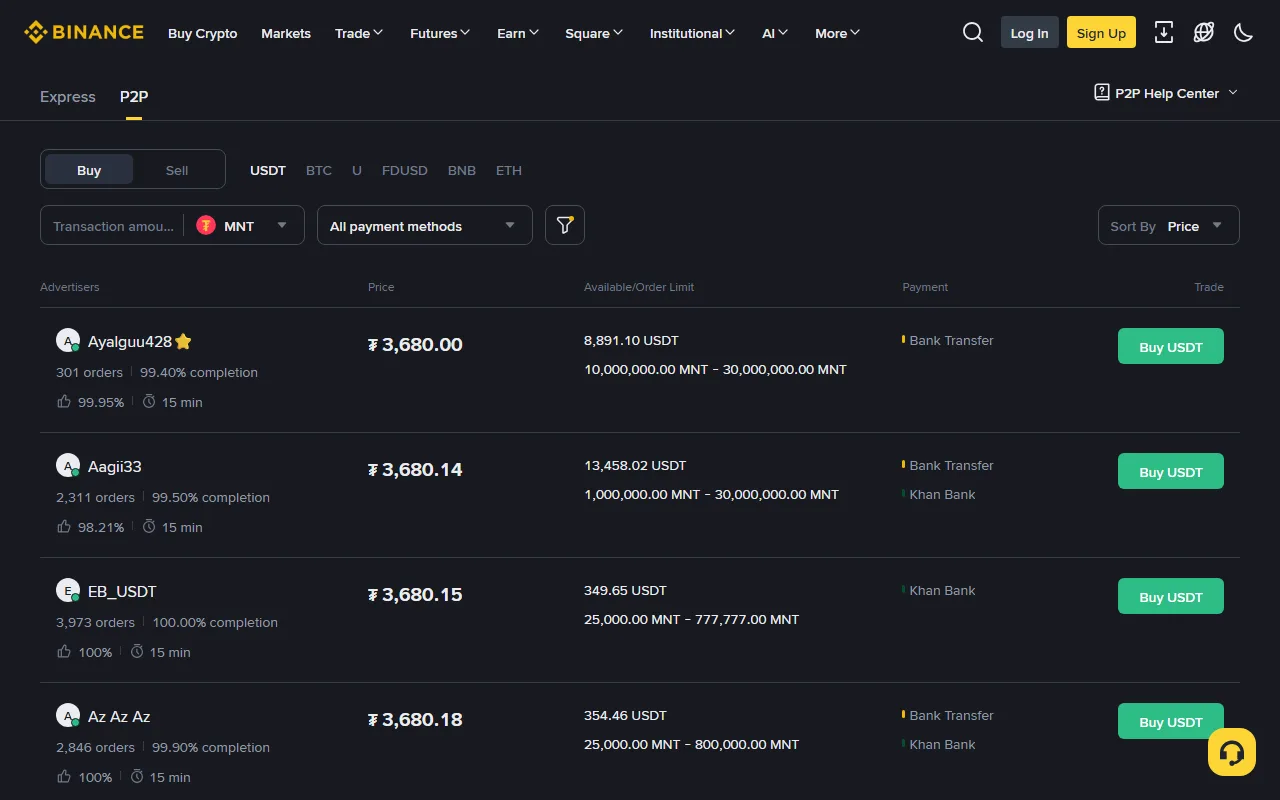Click the MNT currency coin icon

[x=206, y=225]
